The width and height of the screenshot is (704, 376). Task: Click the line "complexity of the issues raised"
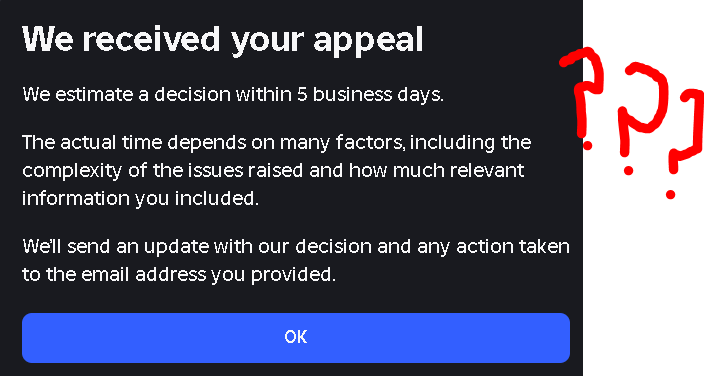click(273, 171)
